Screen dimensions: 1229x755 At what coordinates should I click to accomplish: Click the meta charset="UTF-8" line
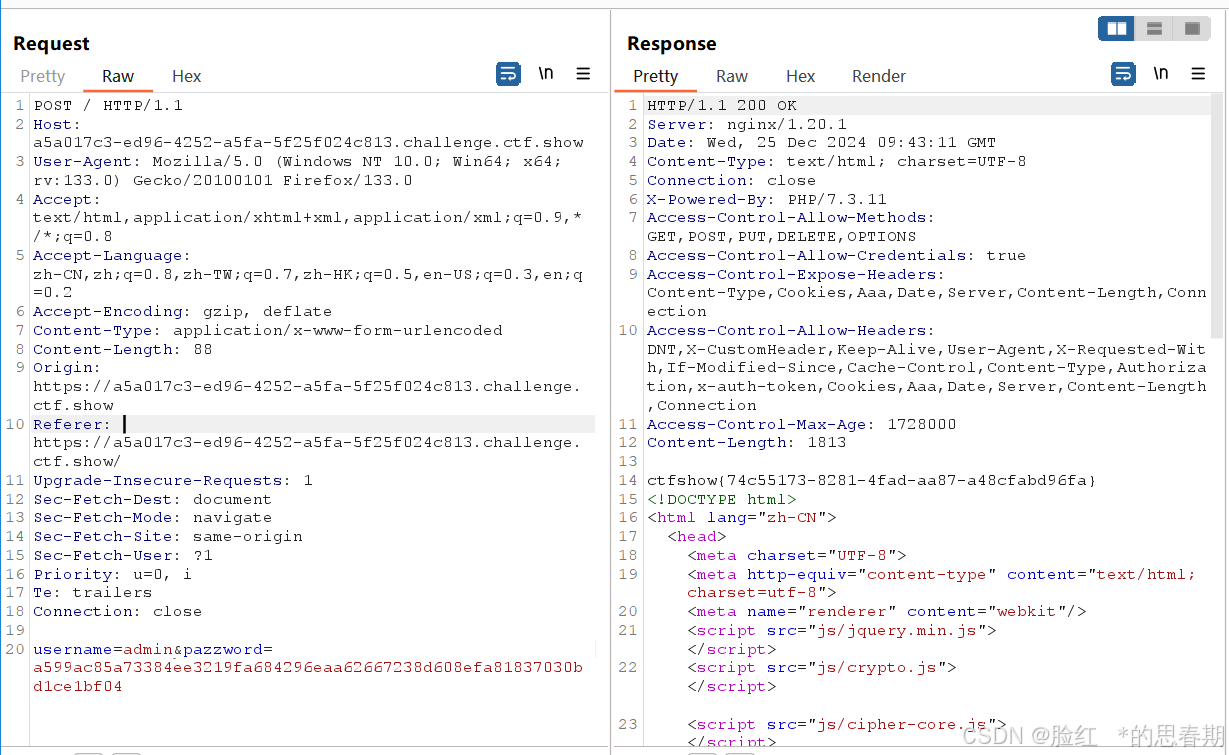797,555
